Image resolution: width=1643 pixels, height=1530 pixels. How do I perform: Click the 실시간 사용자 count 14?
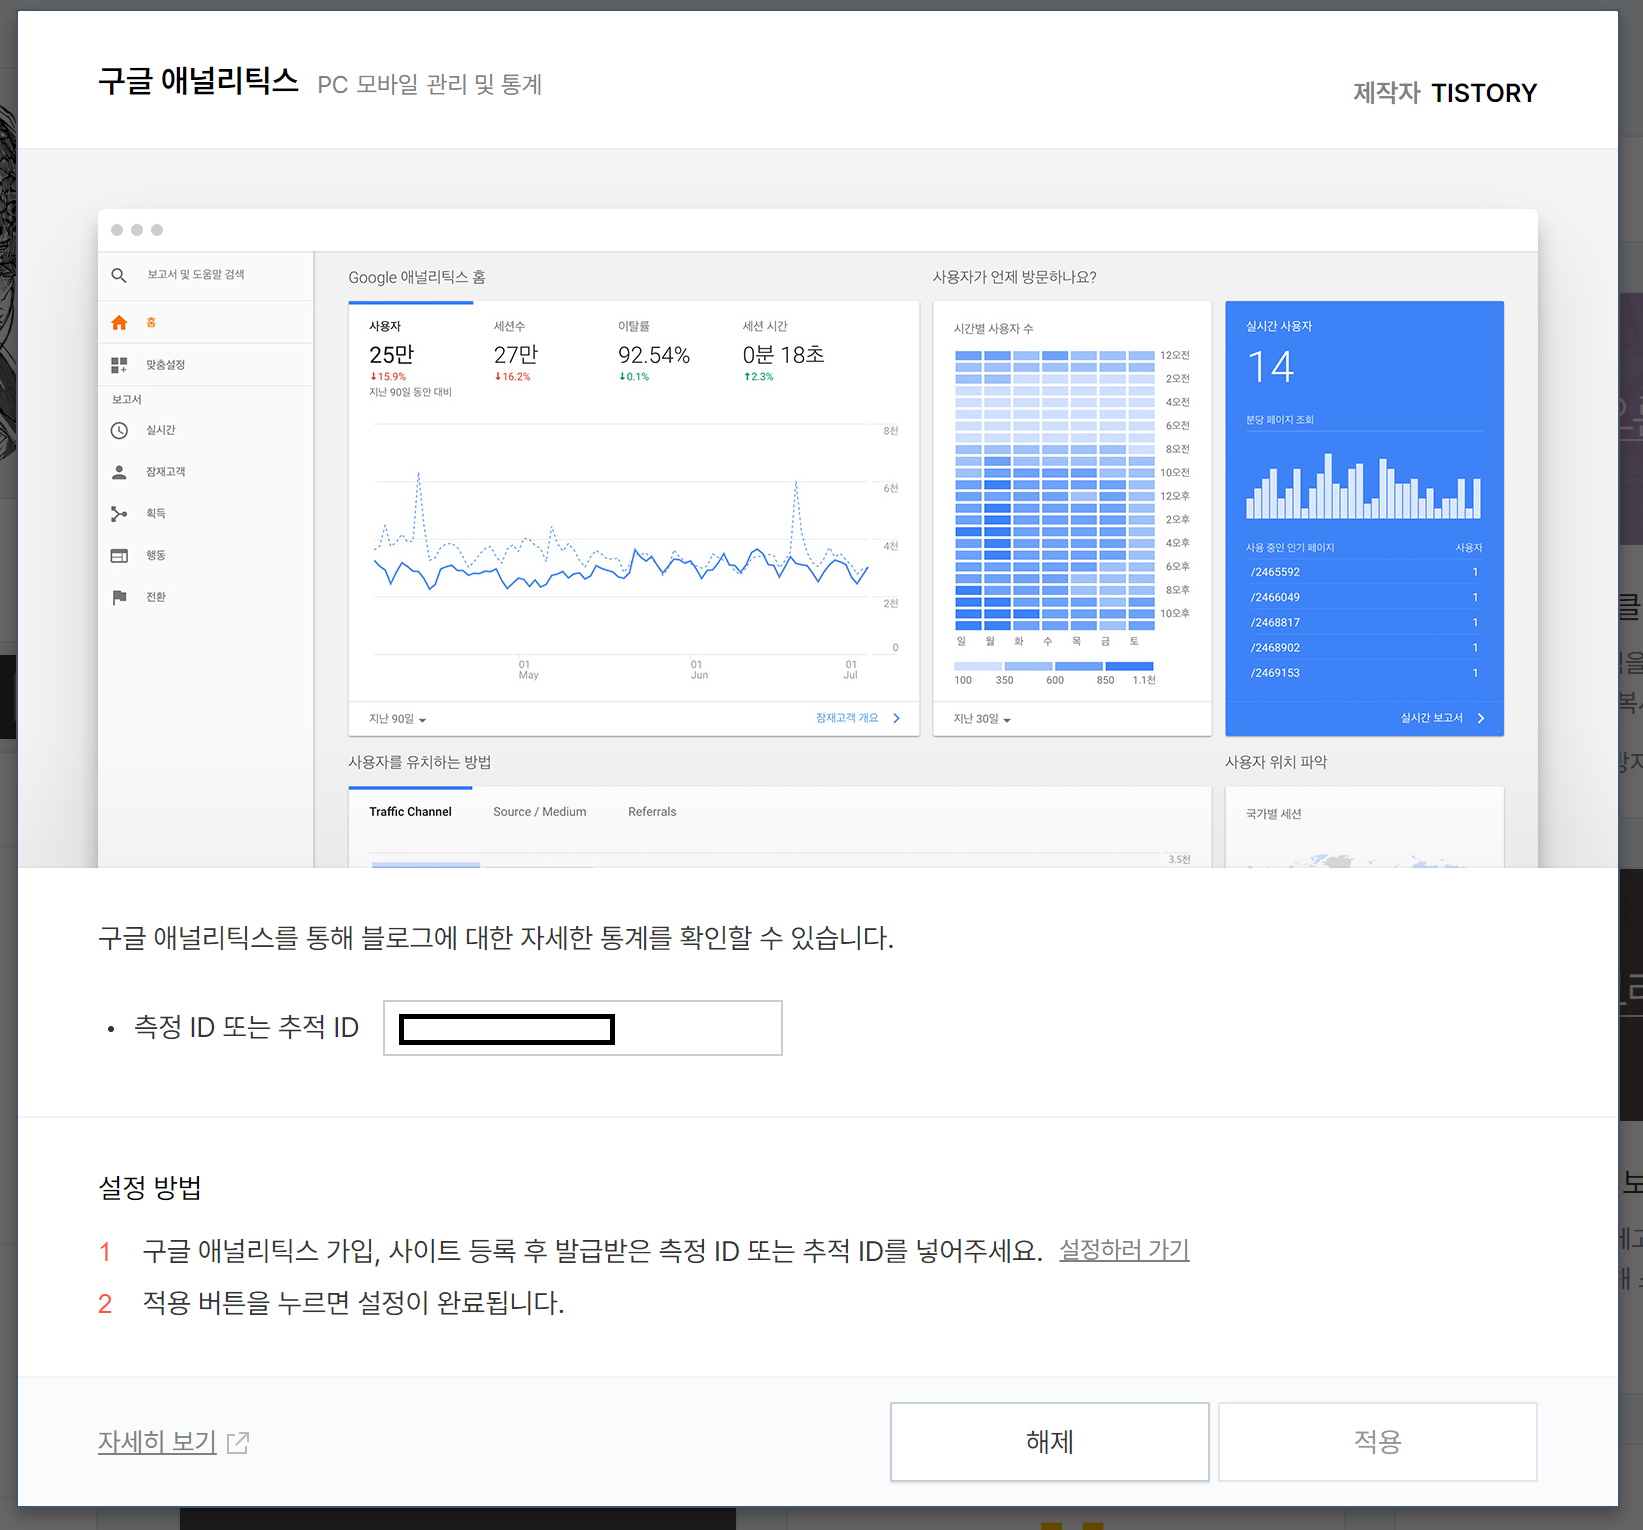(1271, 367)
